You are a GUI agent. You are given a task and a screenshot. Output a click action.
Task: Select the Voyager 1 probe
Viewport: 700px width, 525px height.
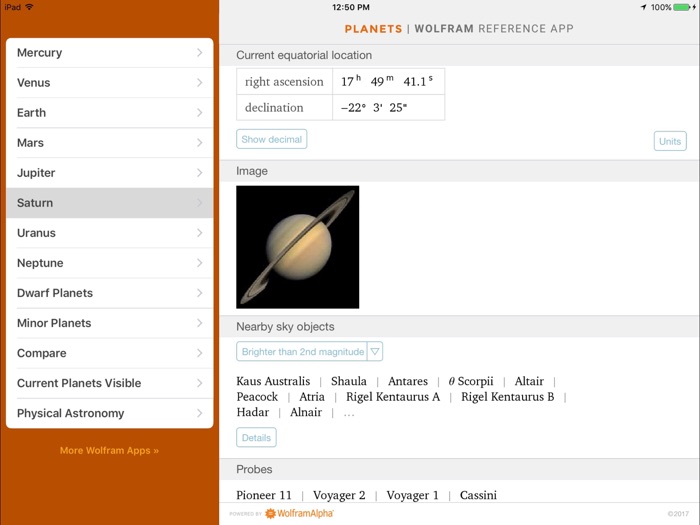pos(412,495)
